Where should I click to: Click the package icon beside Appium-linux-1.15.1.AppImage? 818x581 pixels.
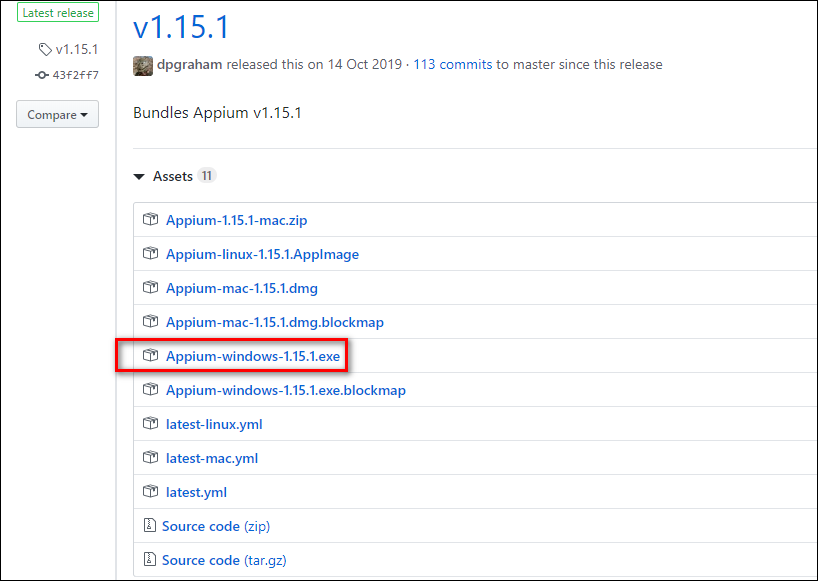pos(150,253)
